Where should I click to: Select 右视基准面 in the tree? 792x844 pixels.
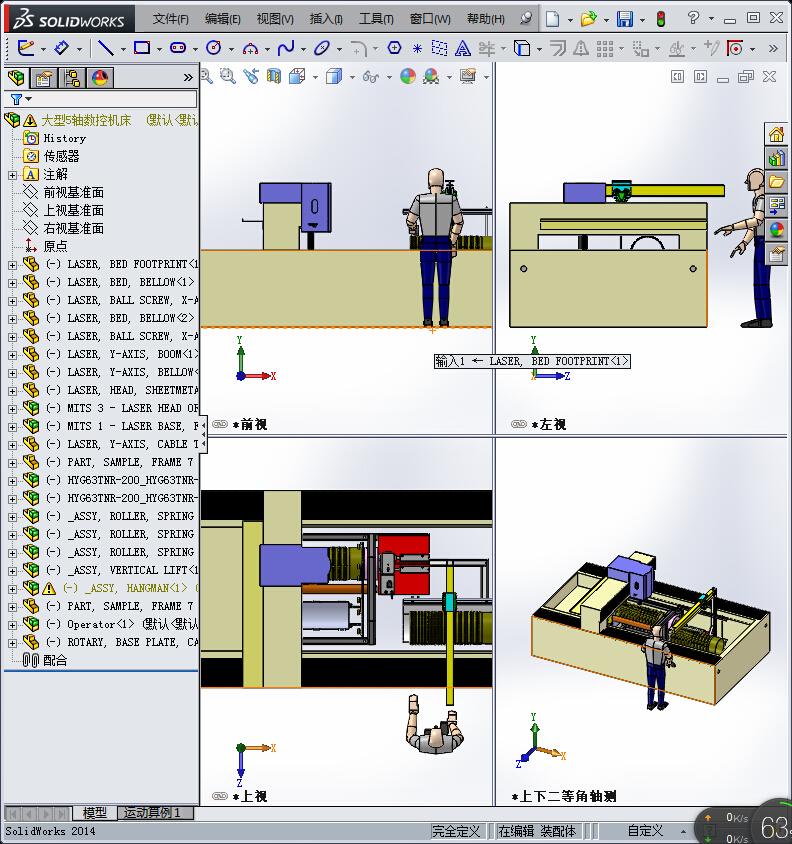[73, 228]
